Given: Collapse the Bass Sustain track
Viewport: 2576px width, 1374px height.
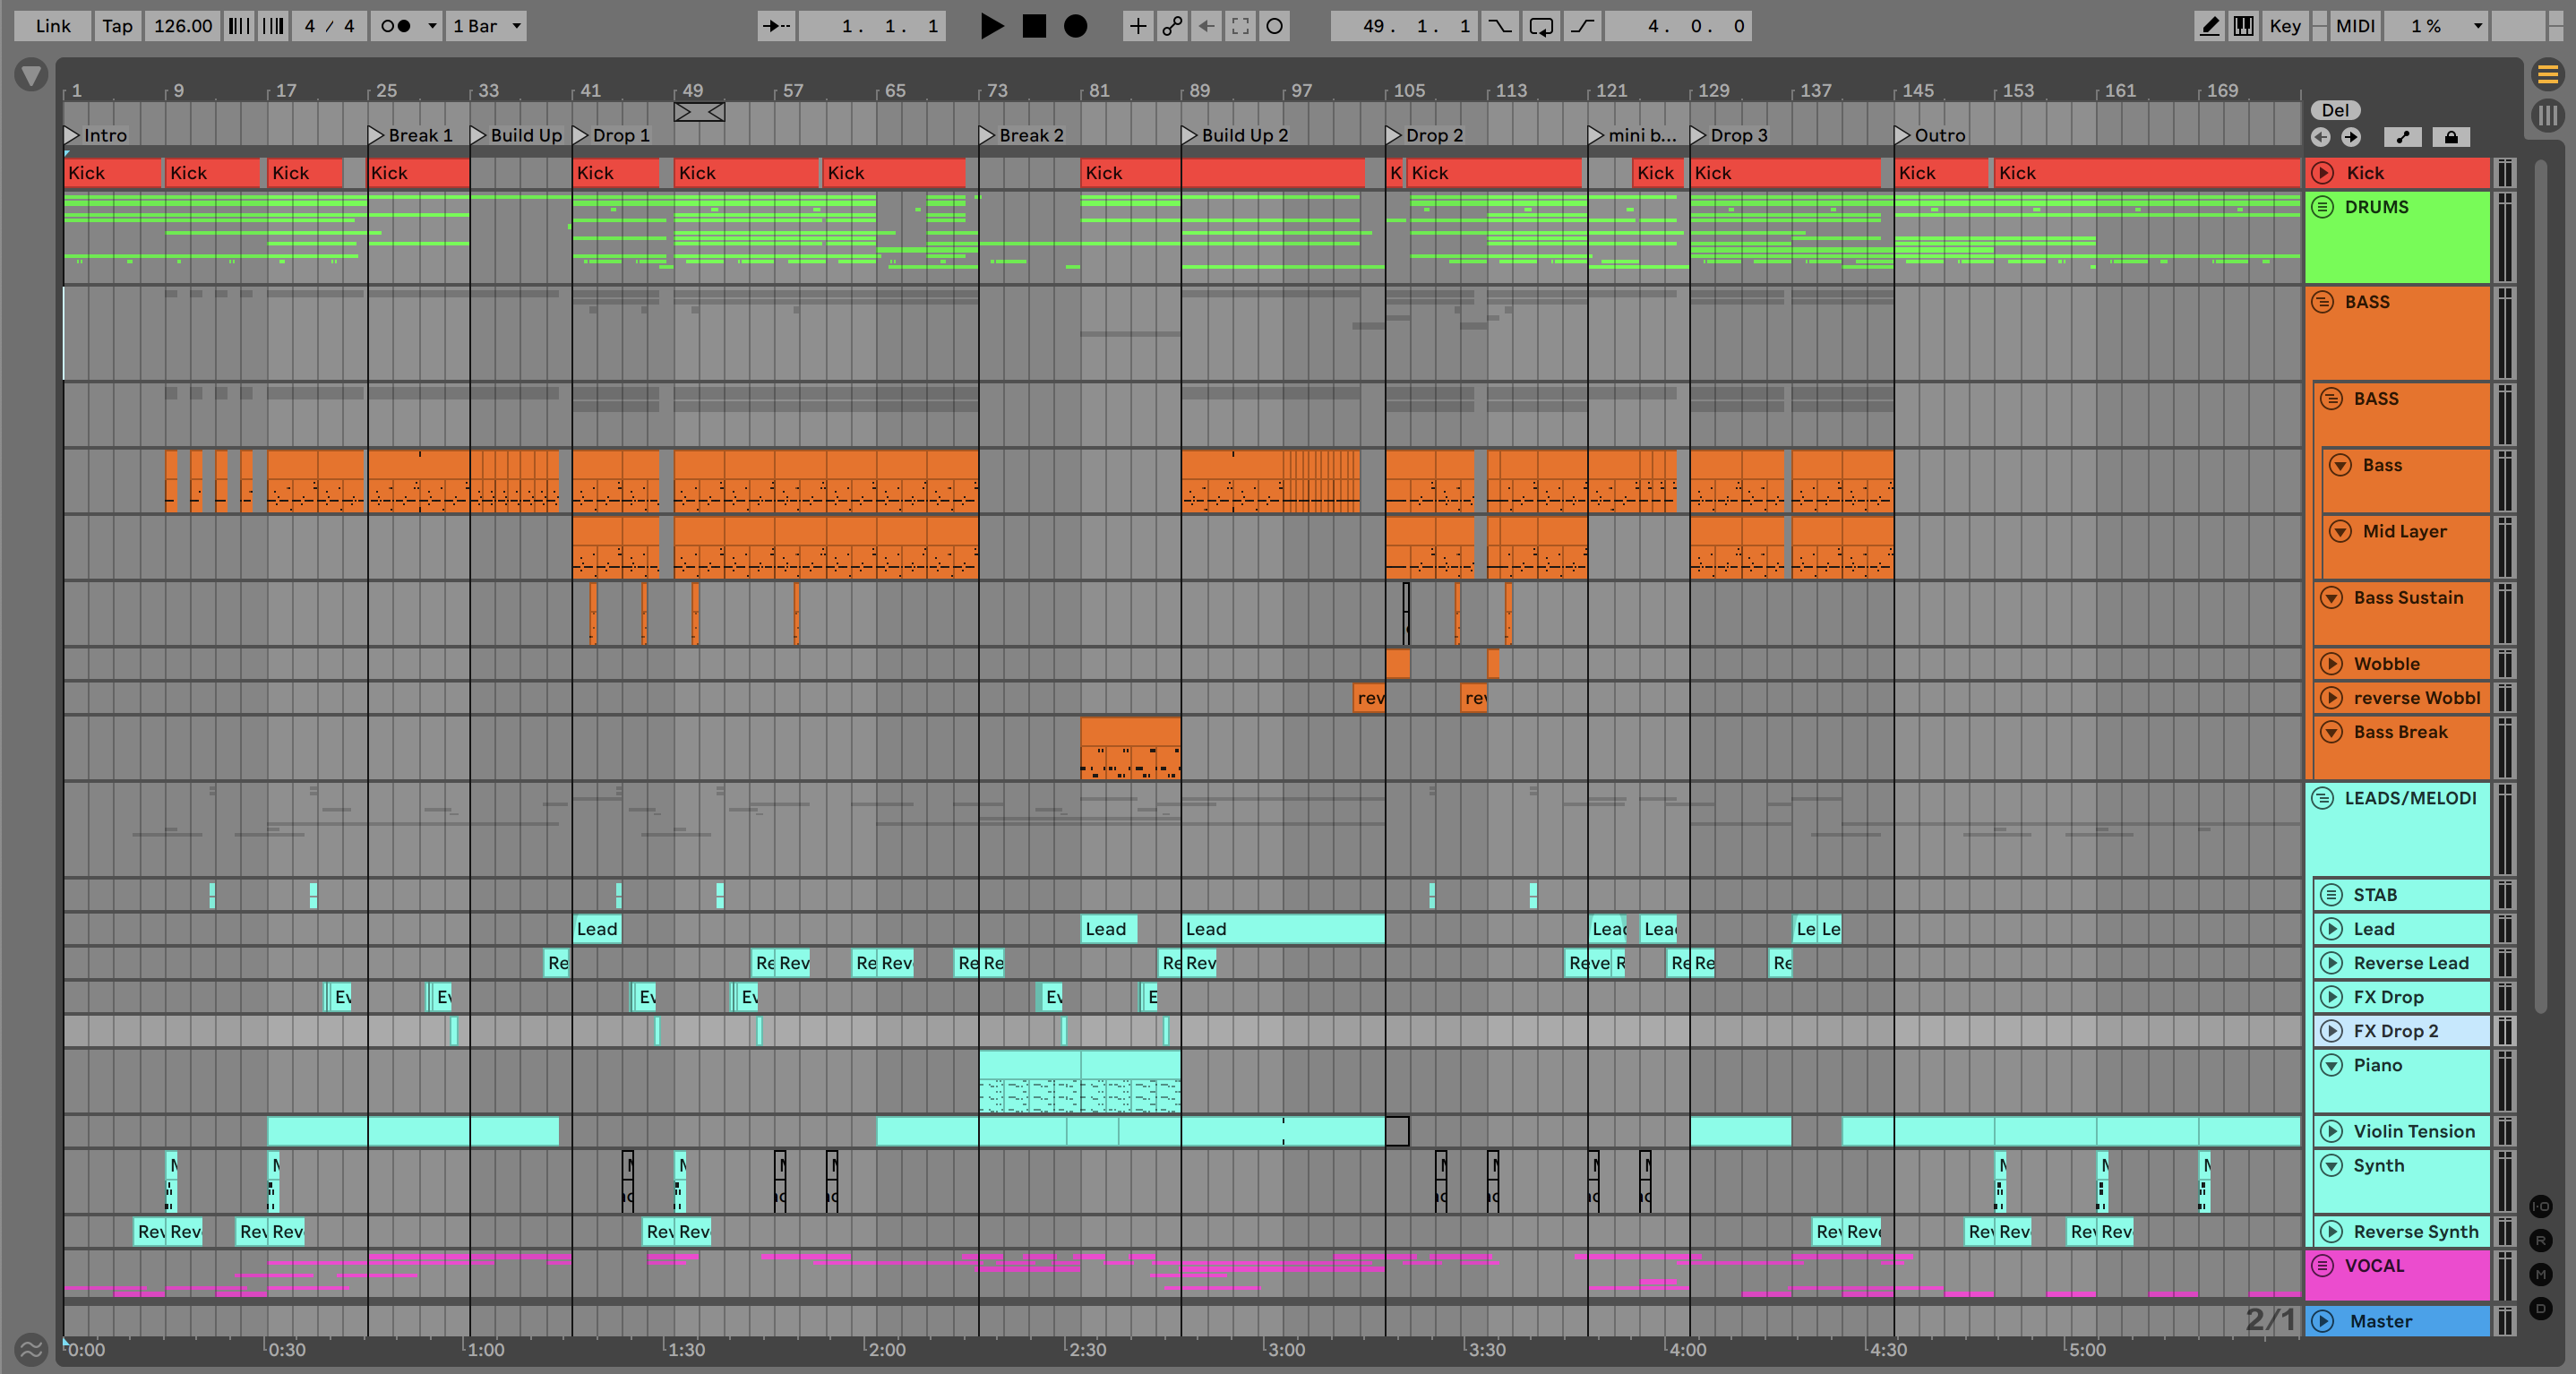Looking at the screenshot, I should 2331,598.
